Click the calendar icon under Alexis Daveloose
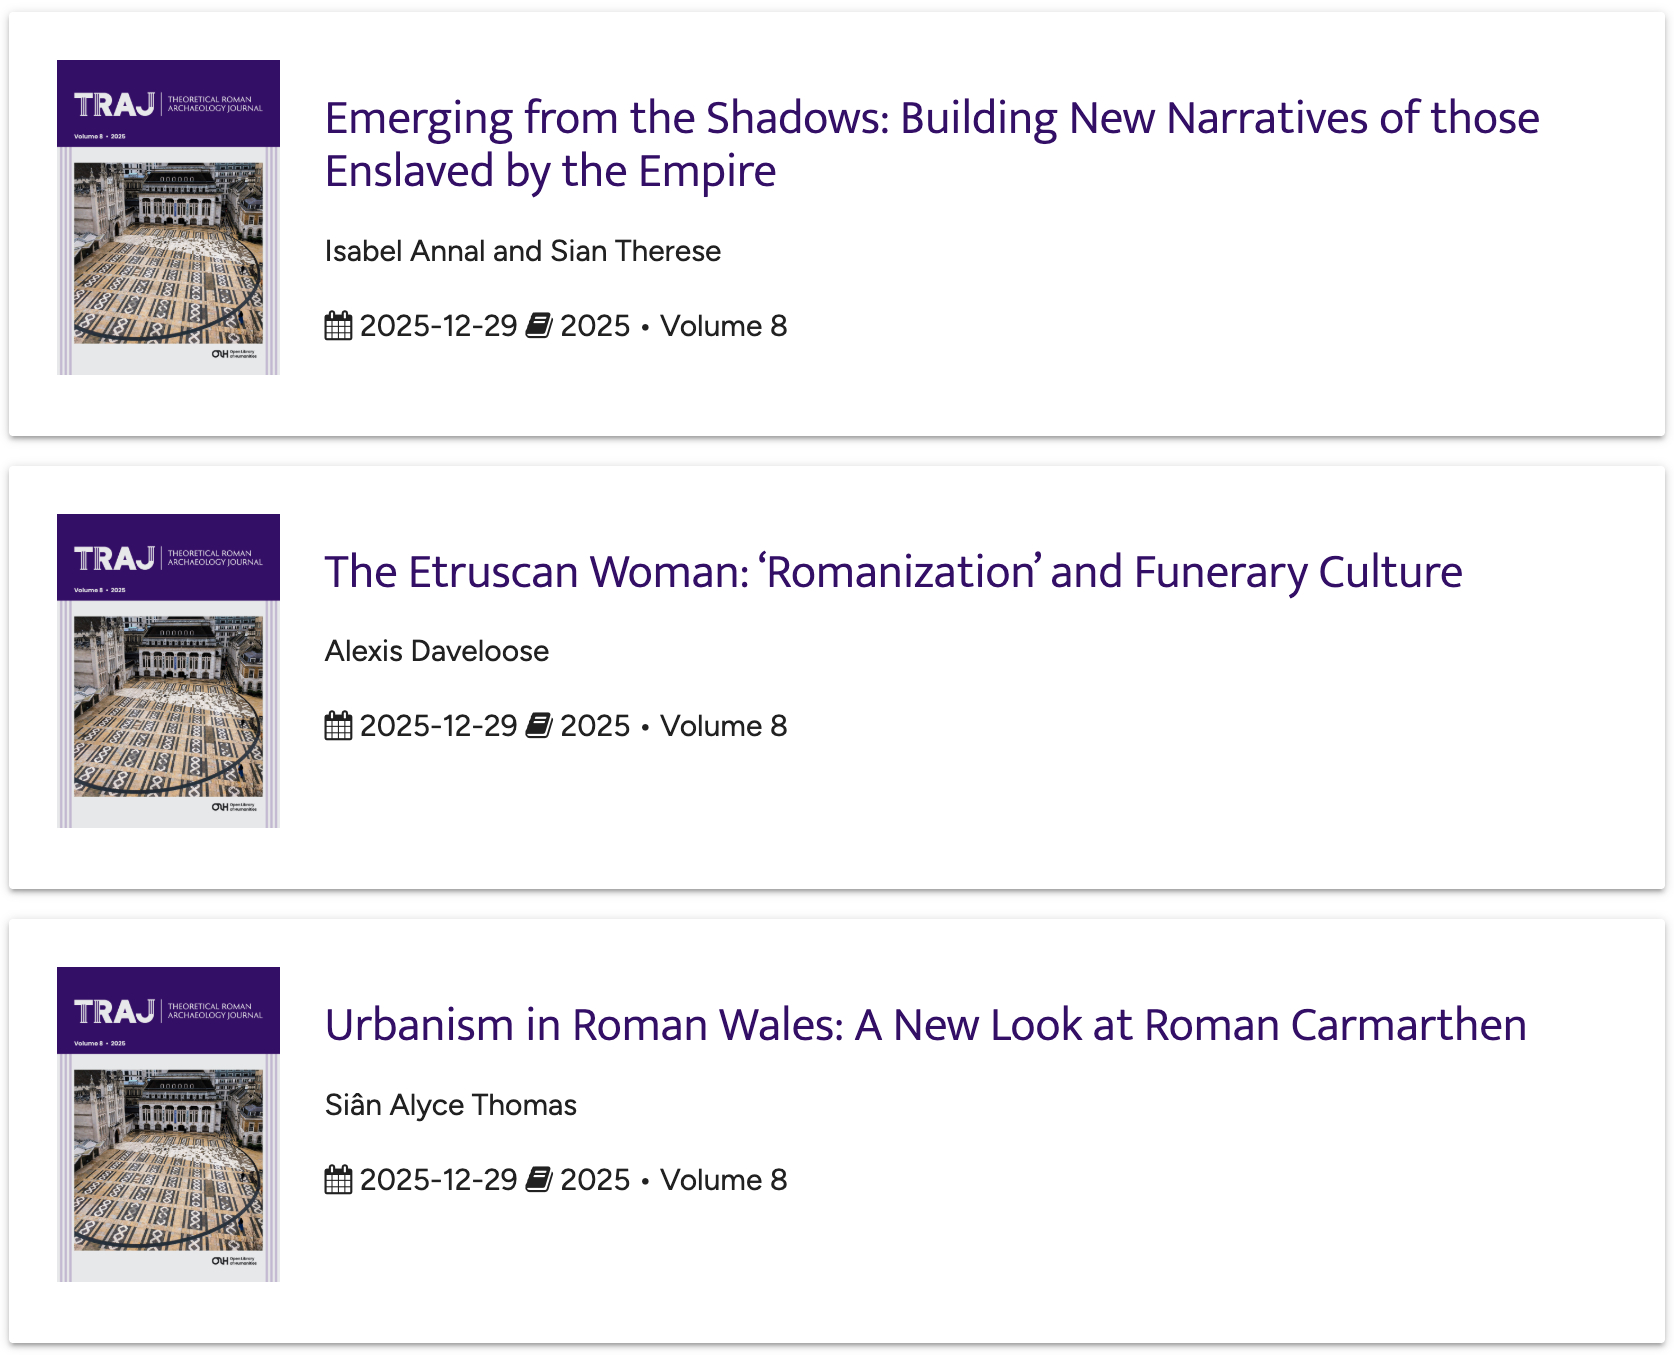This screenshot has height=1355, width=1674. (338, 726)
